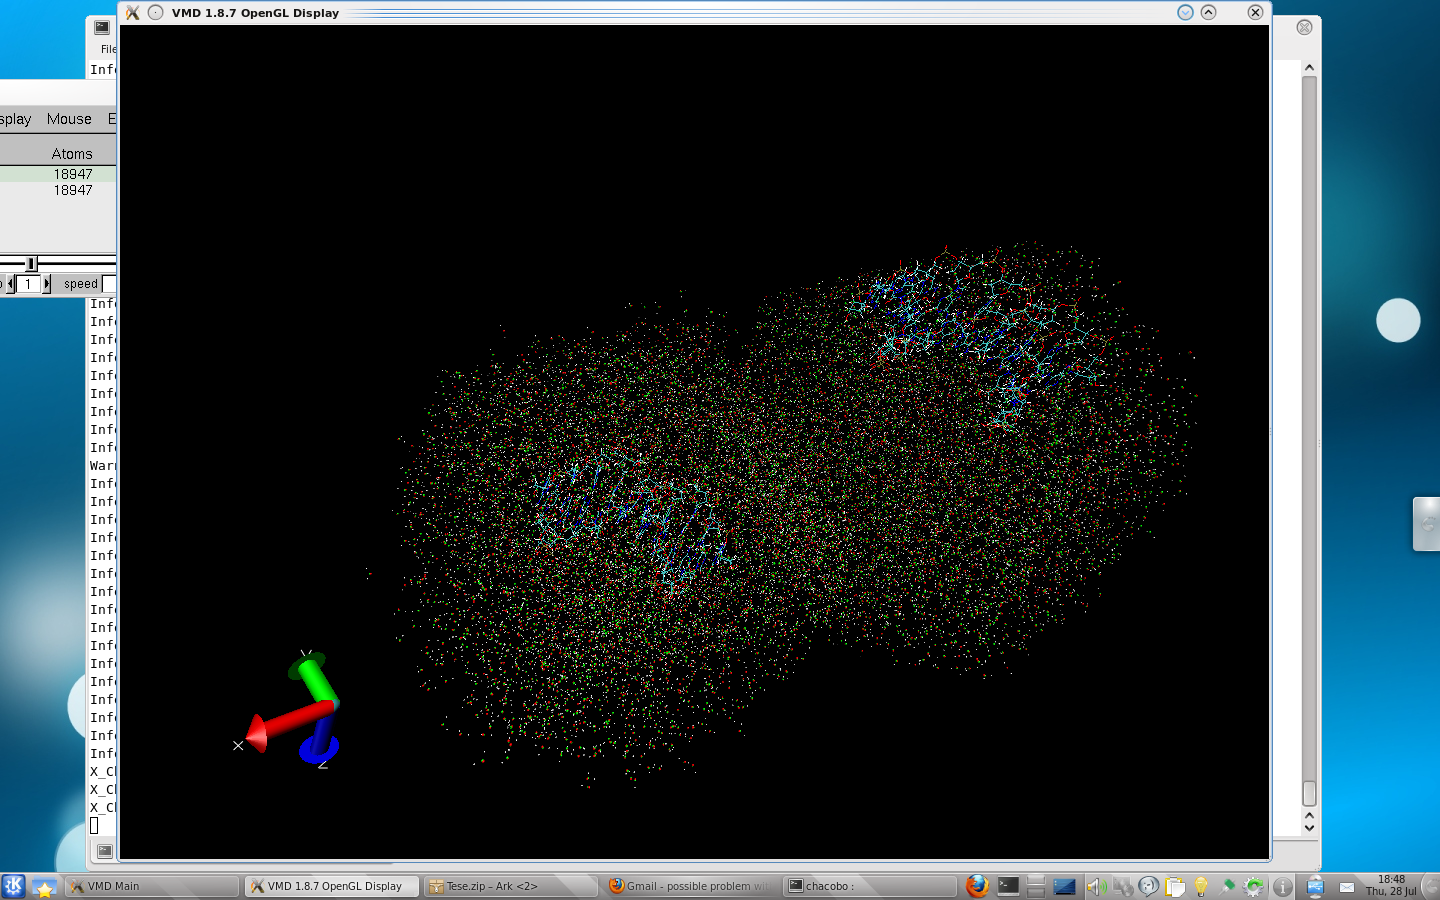
Task: Click the terminal scrollbar down arrow
Action: pos(1309,827)
